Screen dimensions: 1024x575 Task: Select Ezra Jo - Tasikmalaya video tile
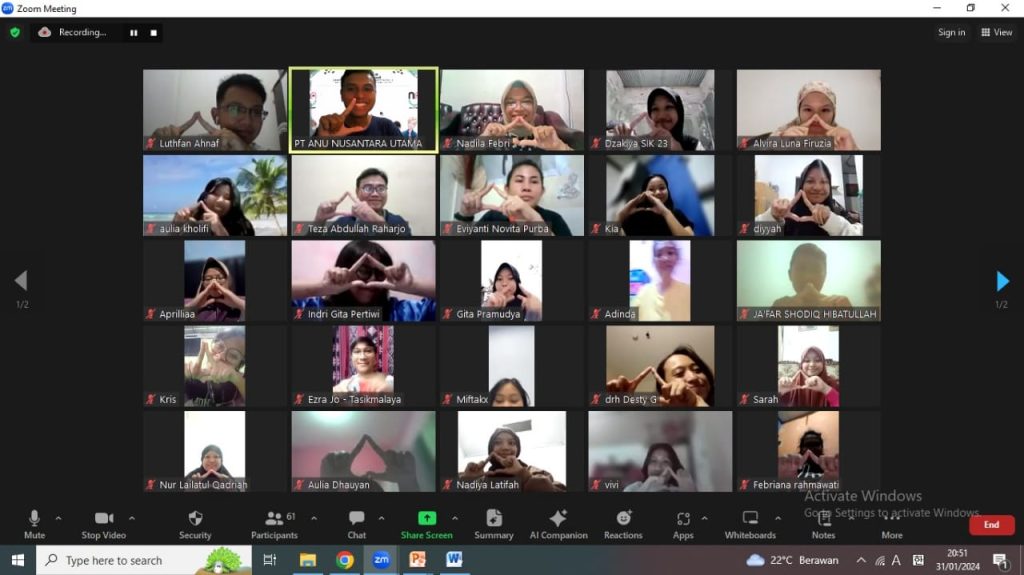click(x=364, y=366)
